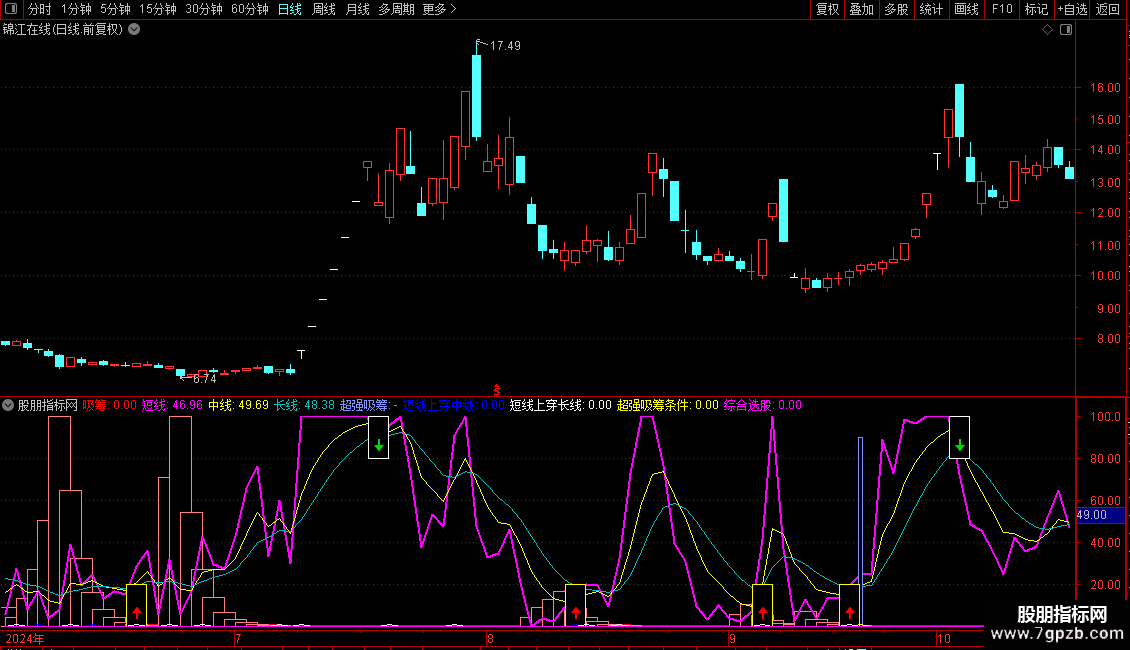Click the 6.74 low price marker
Image resolution: width=1130 pixels, height=650 pixels.
coord(203,379)
